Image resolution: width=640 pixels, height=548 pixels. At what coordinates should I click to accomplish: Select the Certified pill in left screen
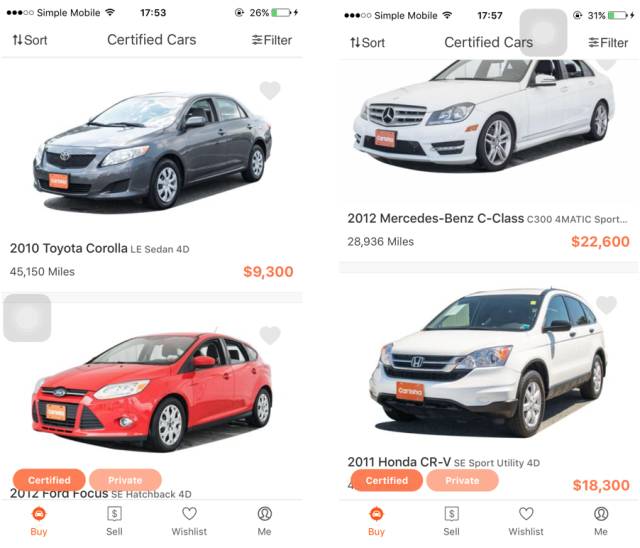49,480
